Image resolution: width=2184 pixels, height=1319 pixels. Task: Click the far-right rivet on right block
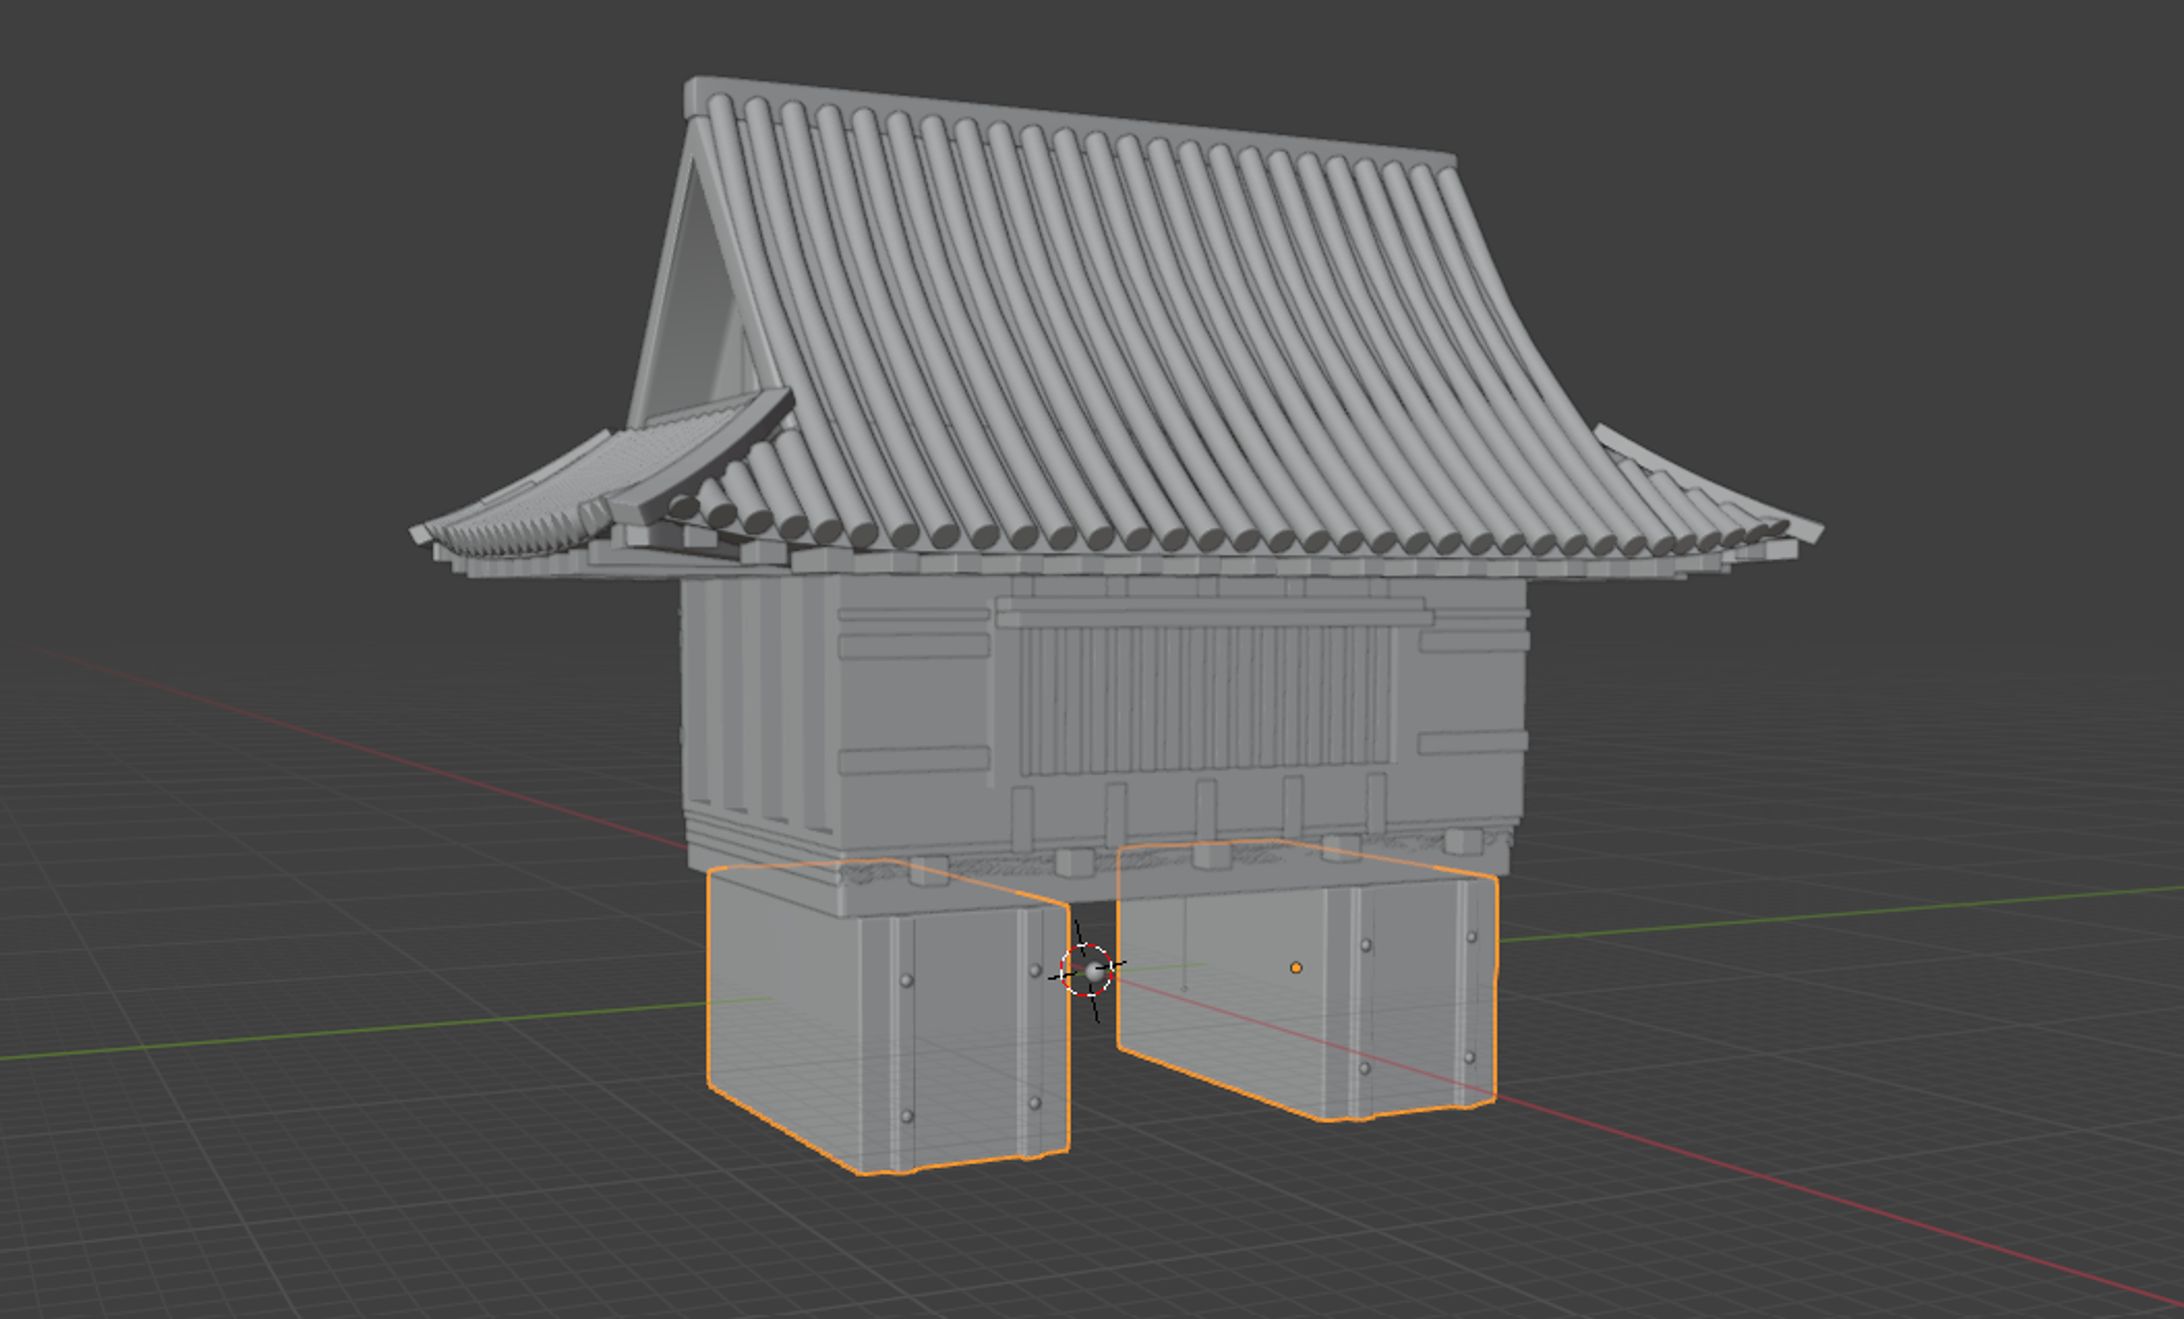[1472, 937]
